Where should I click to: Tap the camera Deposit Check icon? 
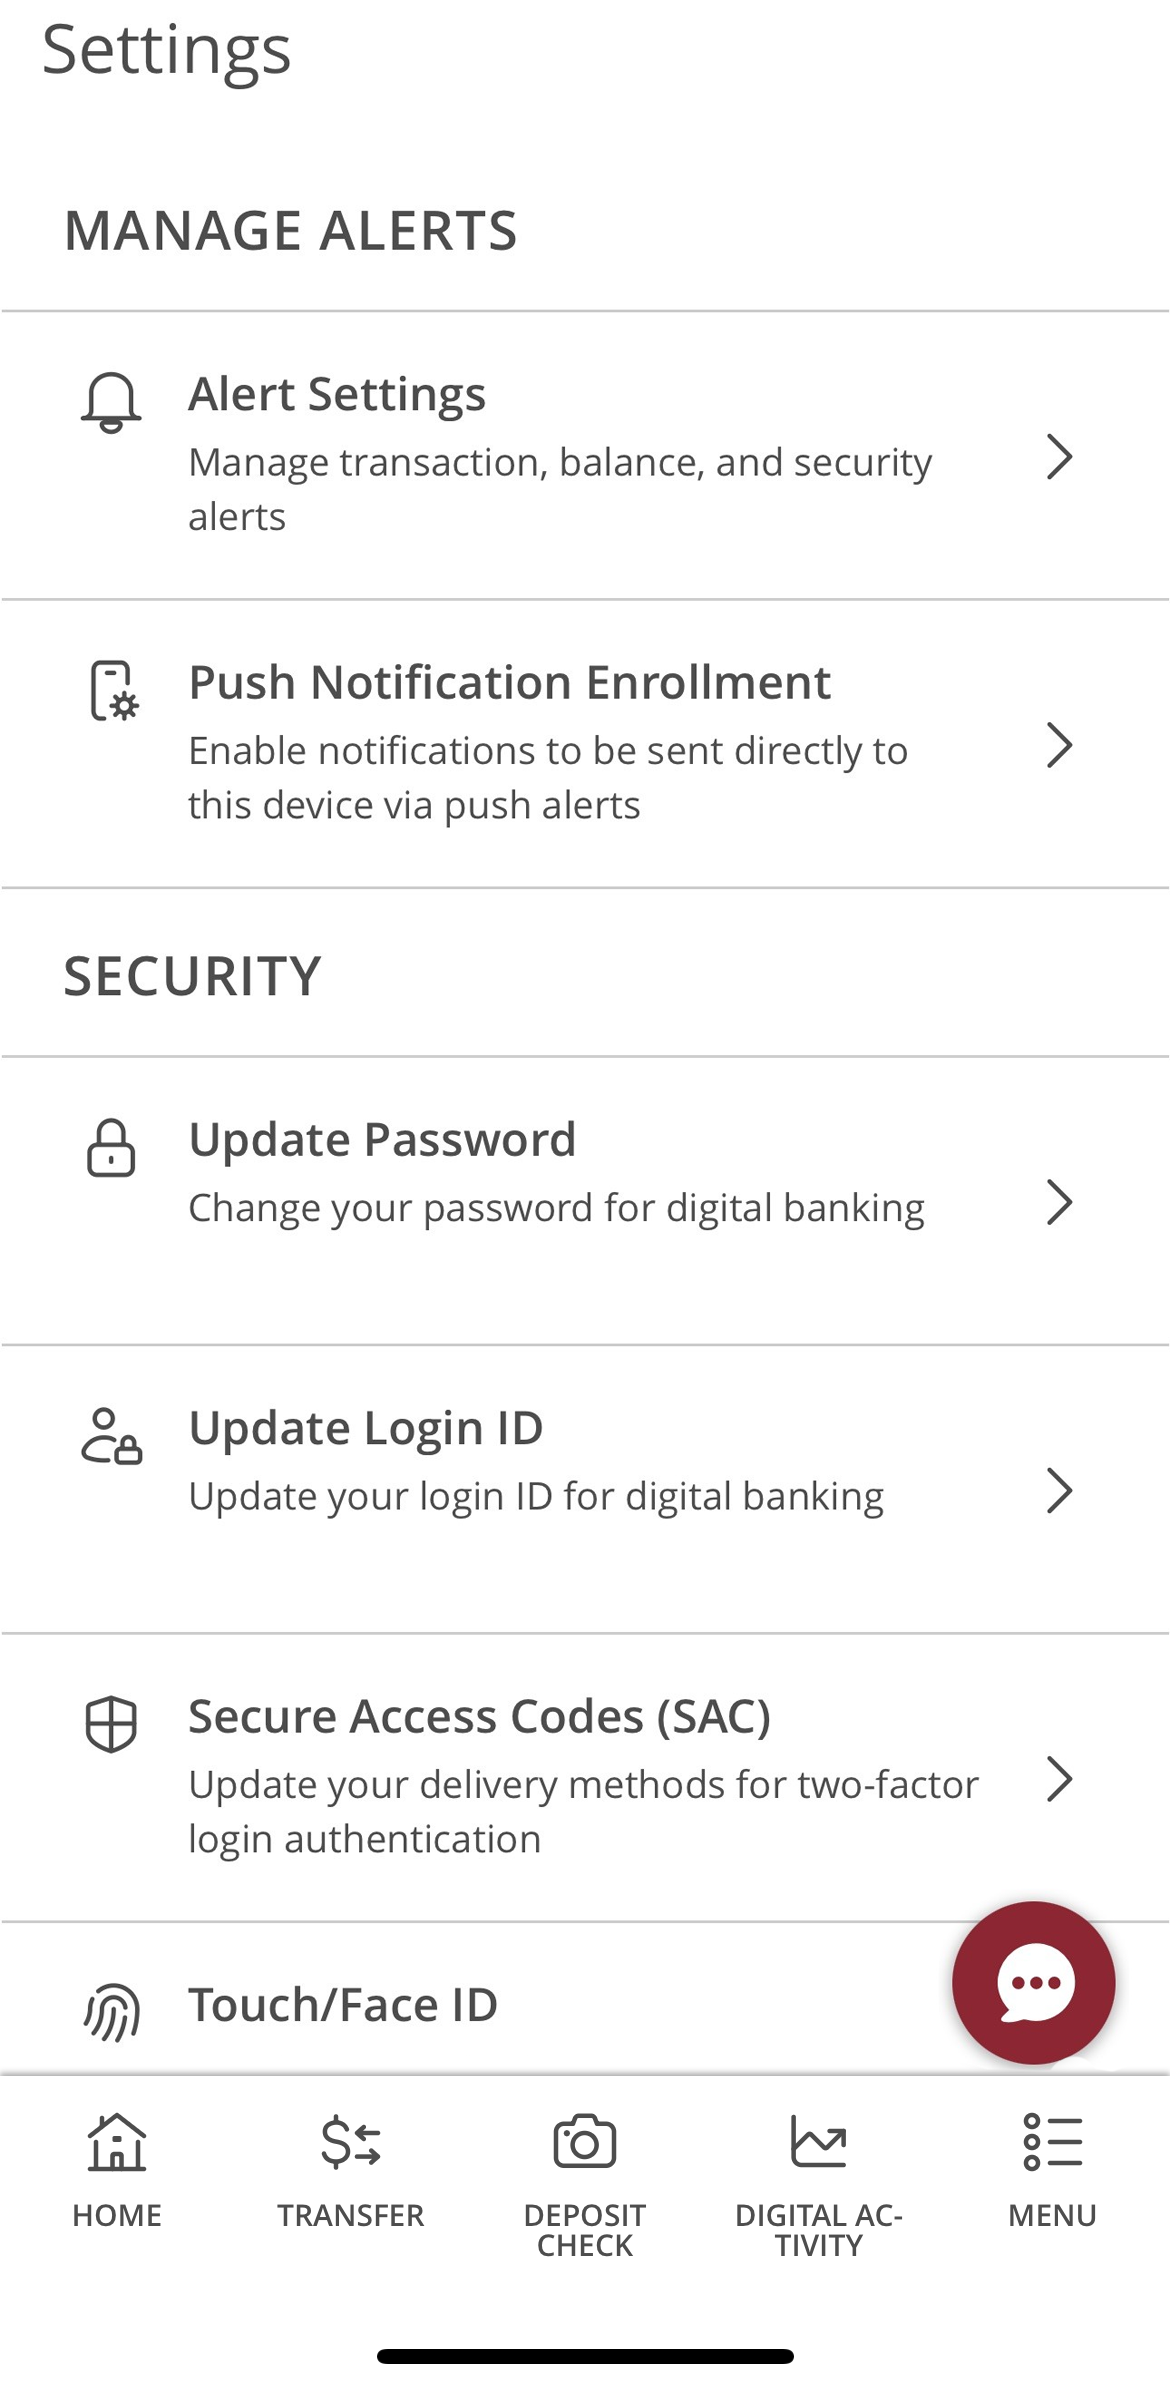point(585,2142)
